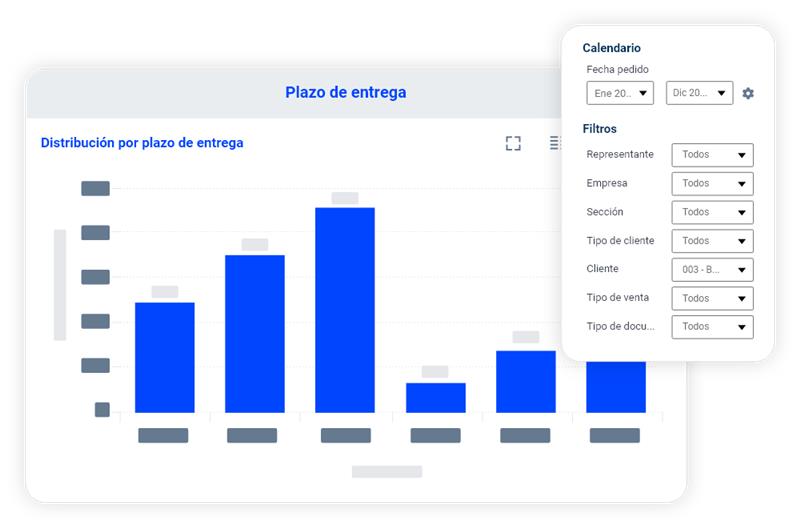Click the 'Plazo de entrega' panel title

[x=345, y=92]
